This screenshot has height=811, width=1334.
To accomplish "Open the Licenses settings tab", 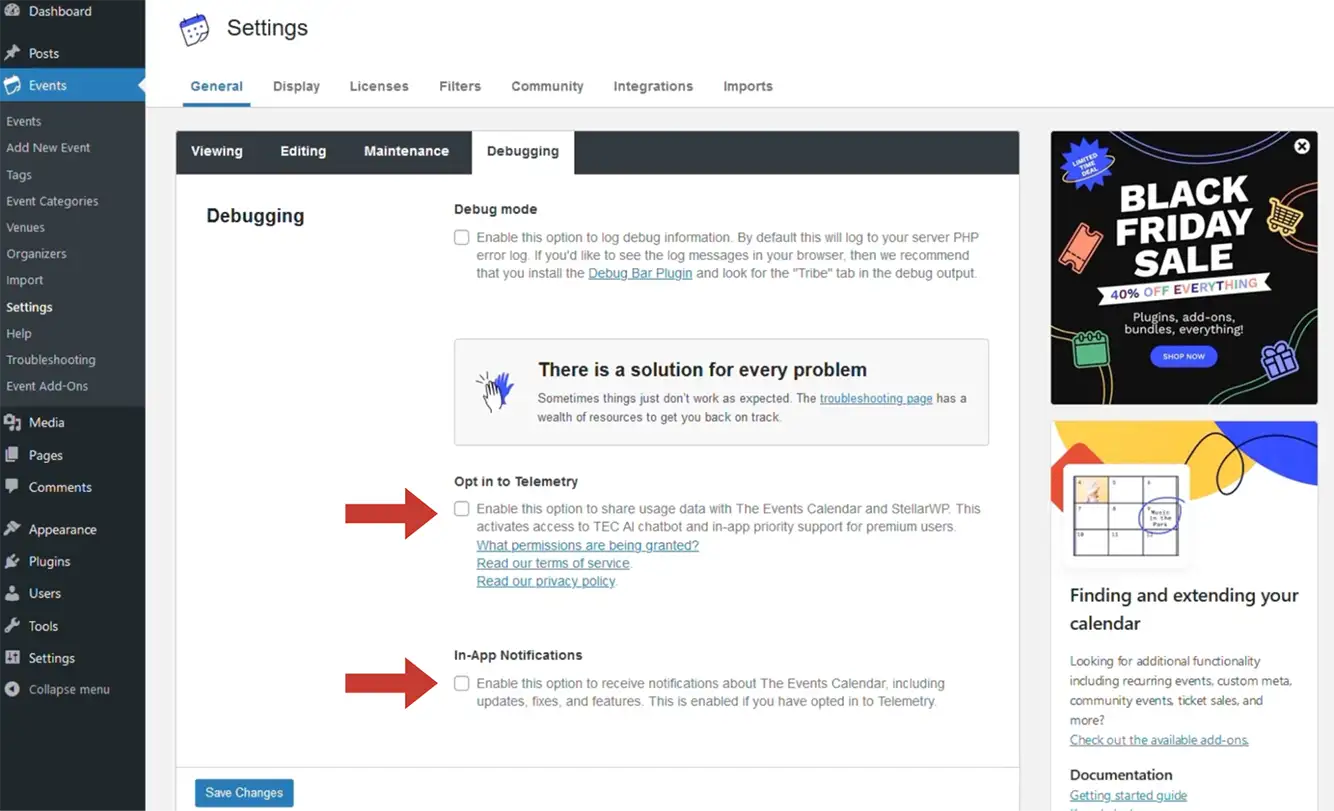I will tap(379, 86).
